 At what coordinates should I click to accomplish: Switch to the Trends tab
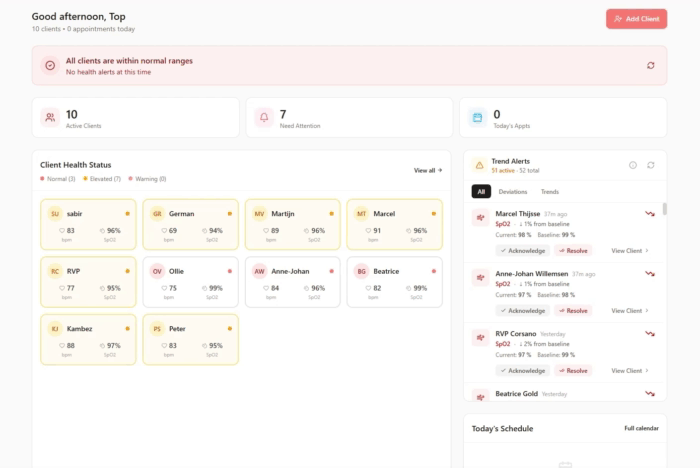tap(550, 191)
